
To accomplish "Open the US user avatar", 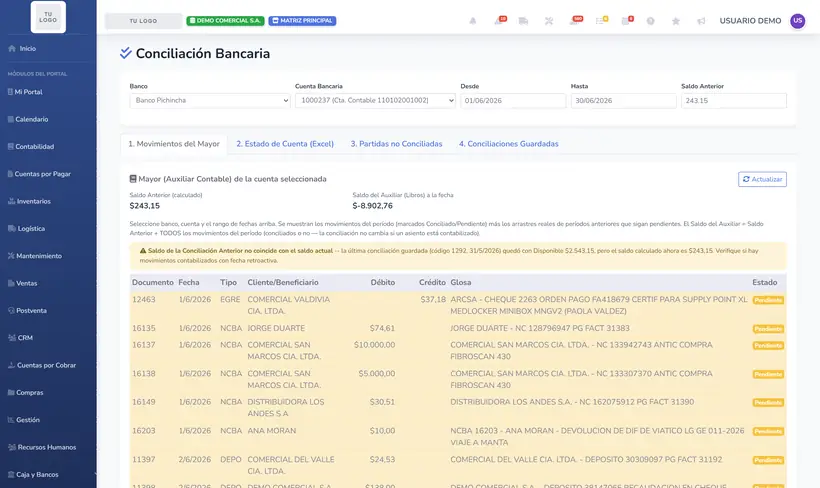I will pyautogui.click(x=798, y=21).
